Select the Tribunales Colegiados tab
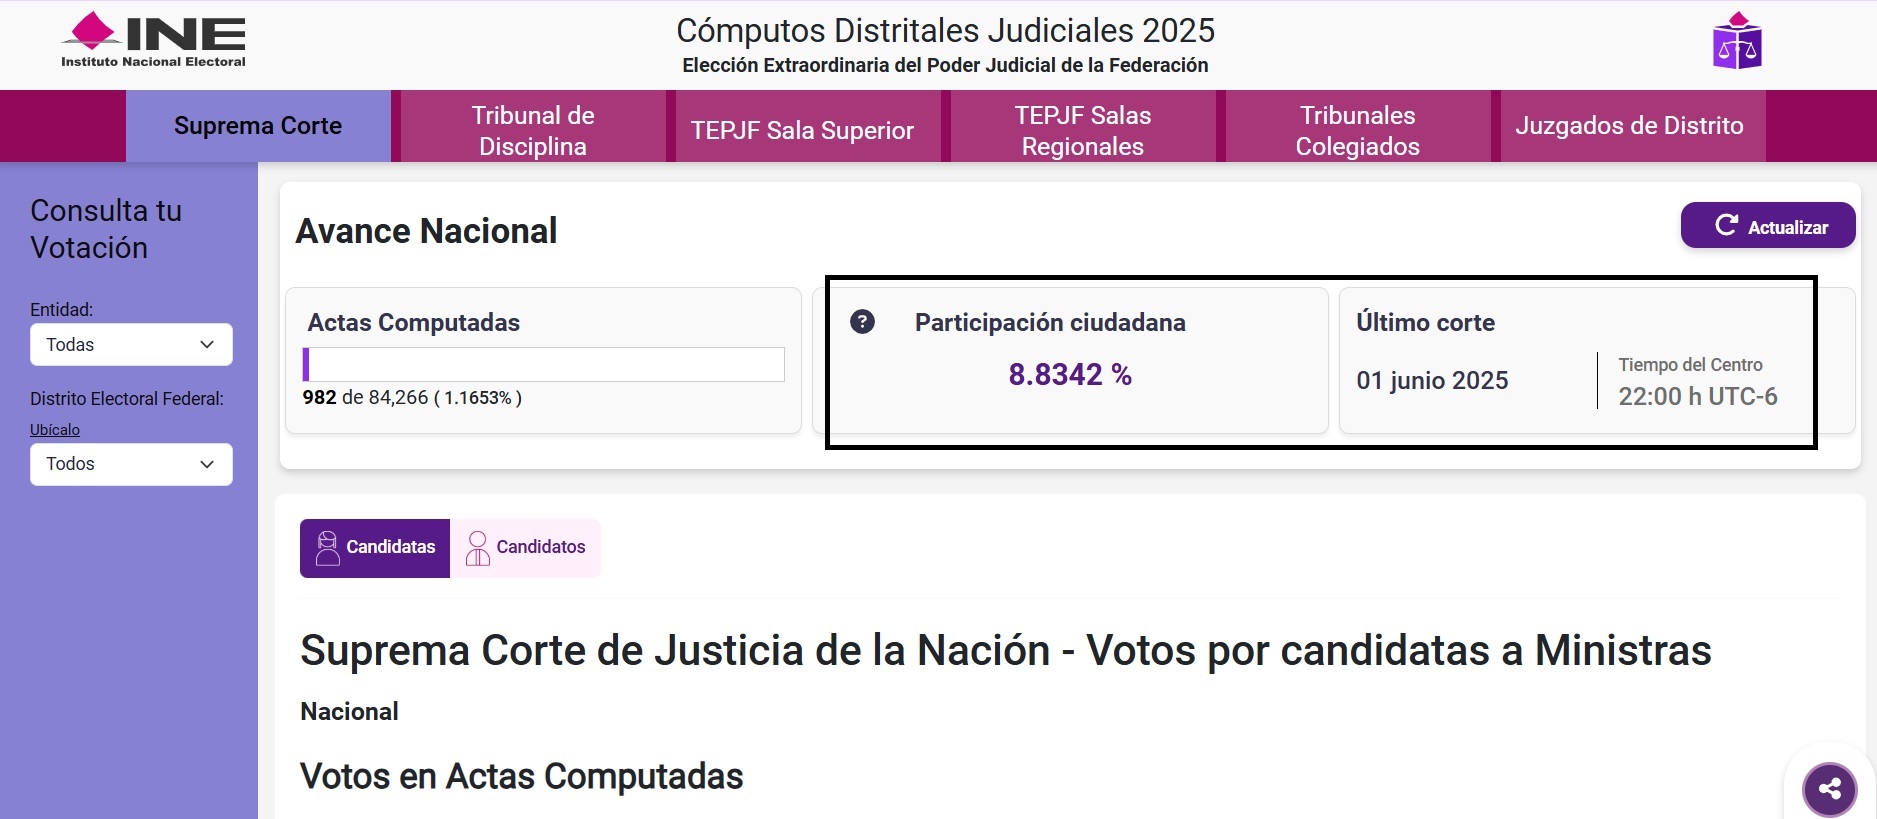 (x=1357, y=130)
